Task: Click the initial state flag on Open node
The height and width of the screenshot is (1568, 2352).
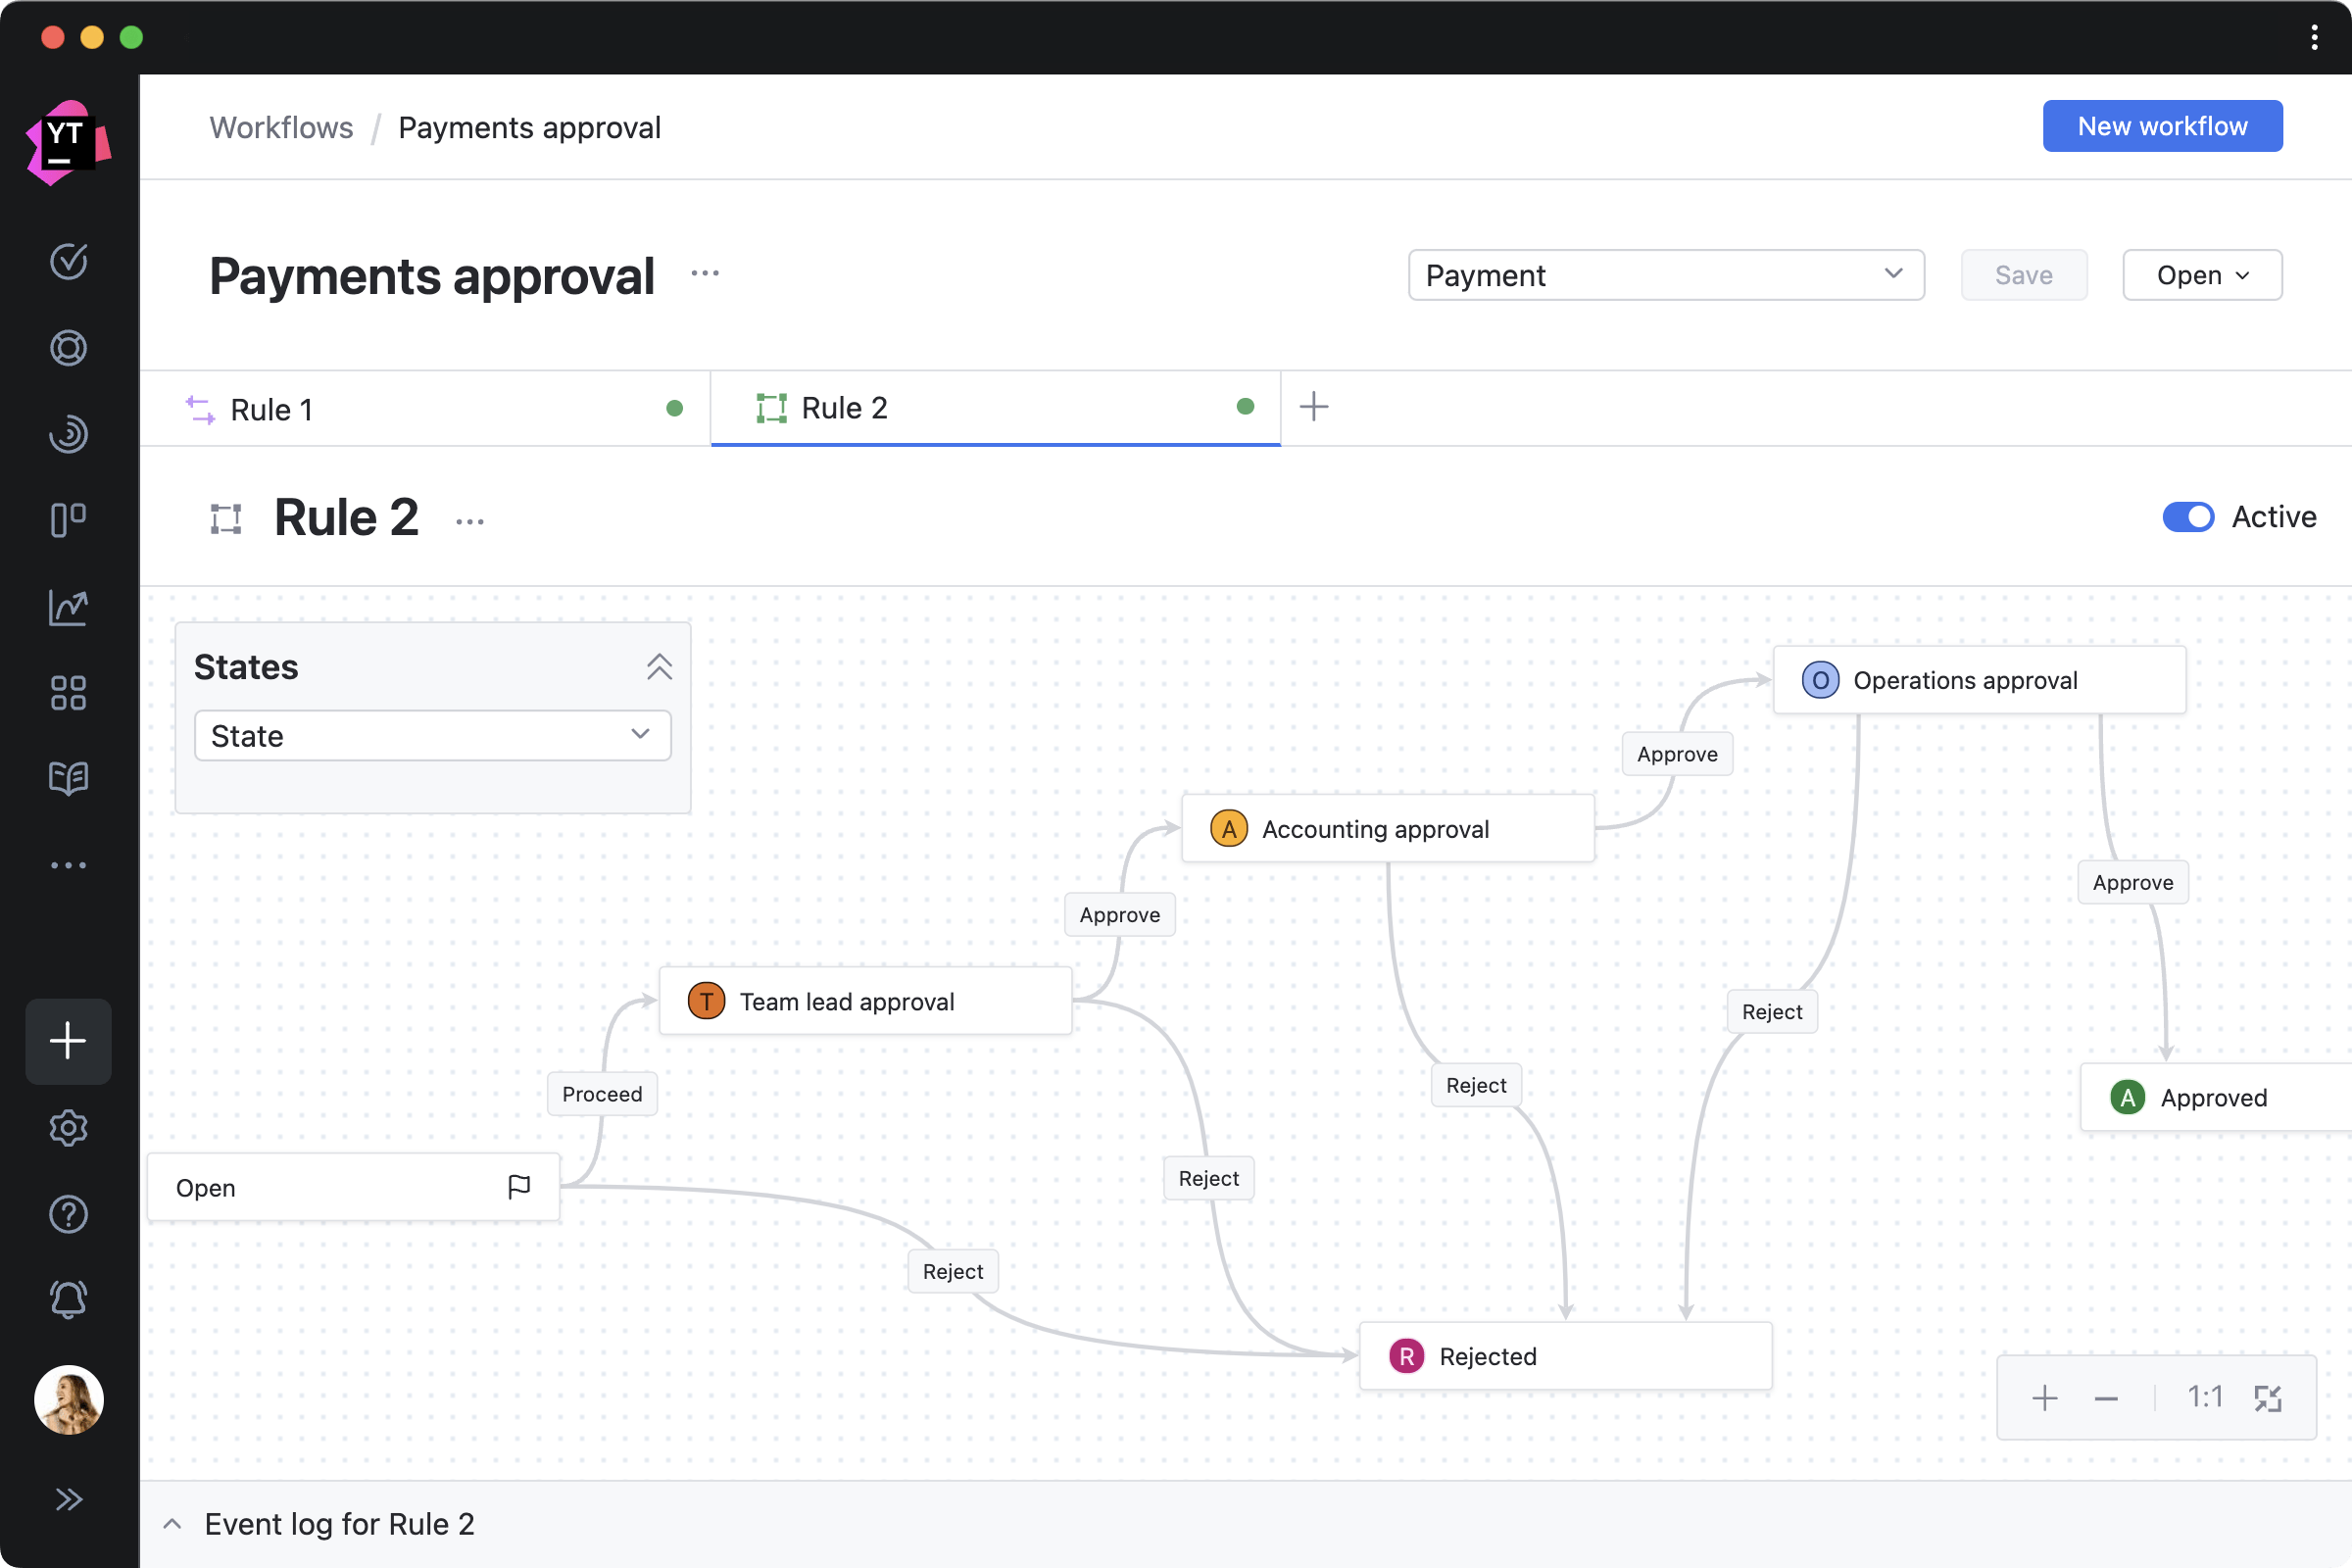Action: coord(519,1187)
